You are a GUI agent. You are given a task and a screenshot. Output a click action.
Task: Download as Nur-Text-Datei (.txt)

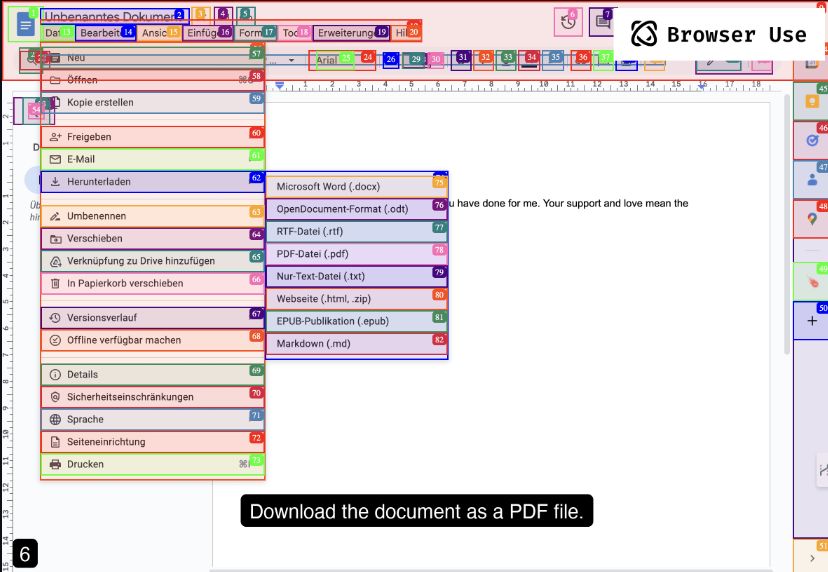click(356, 276)
